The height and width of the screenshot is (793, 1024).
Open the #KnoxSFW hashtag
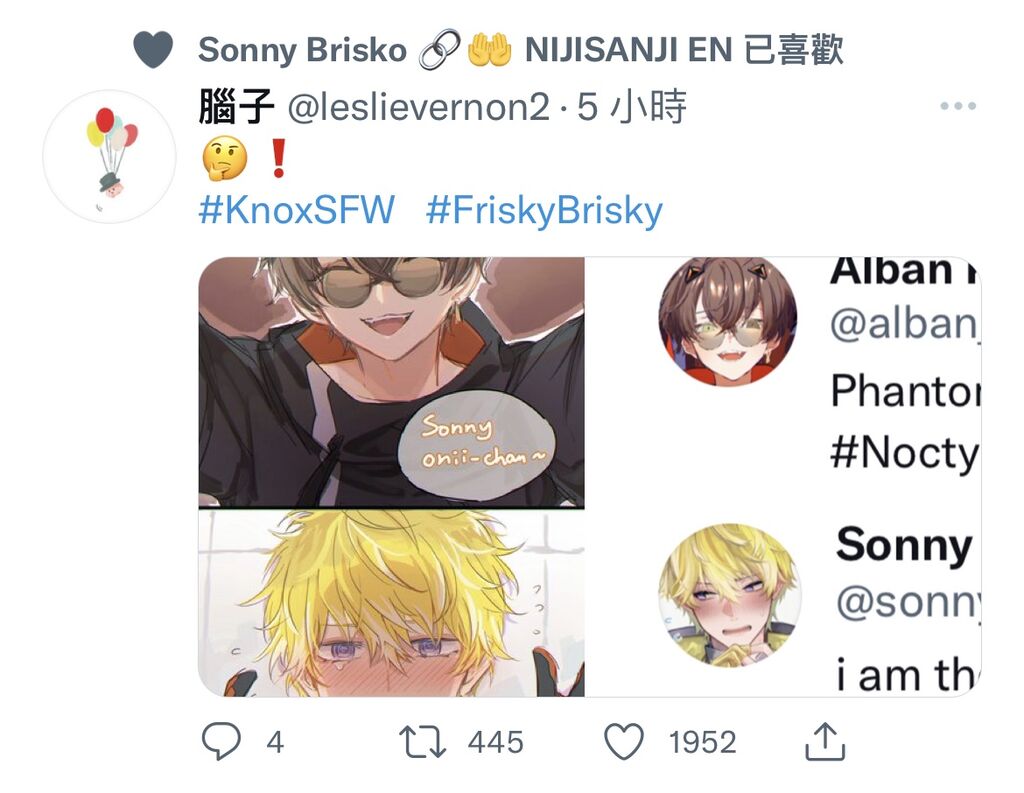coord(296,210)
